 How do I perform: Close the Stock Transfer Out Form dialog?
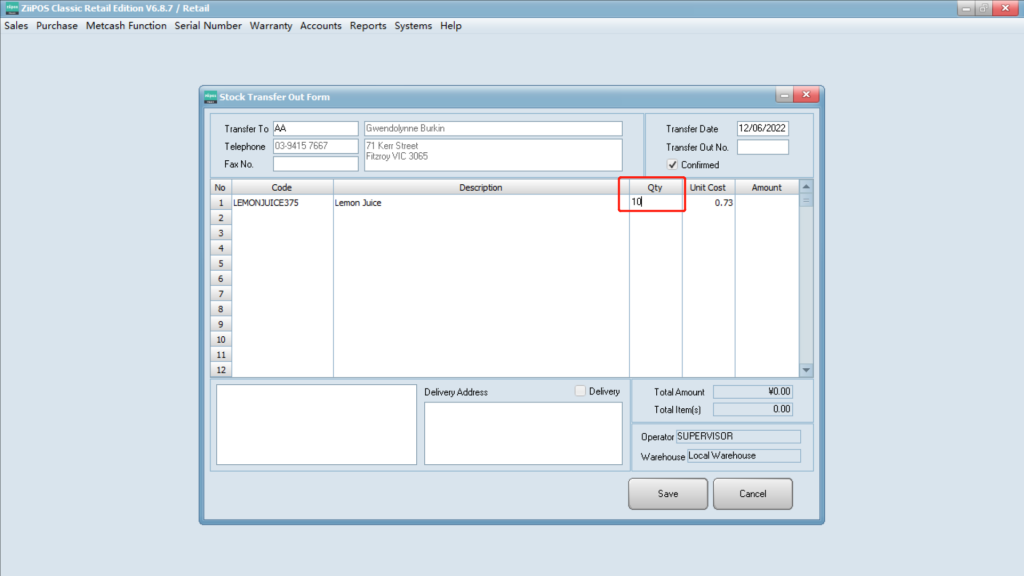808,96
